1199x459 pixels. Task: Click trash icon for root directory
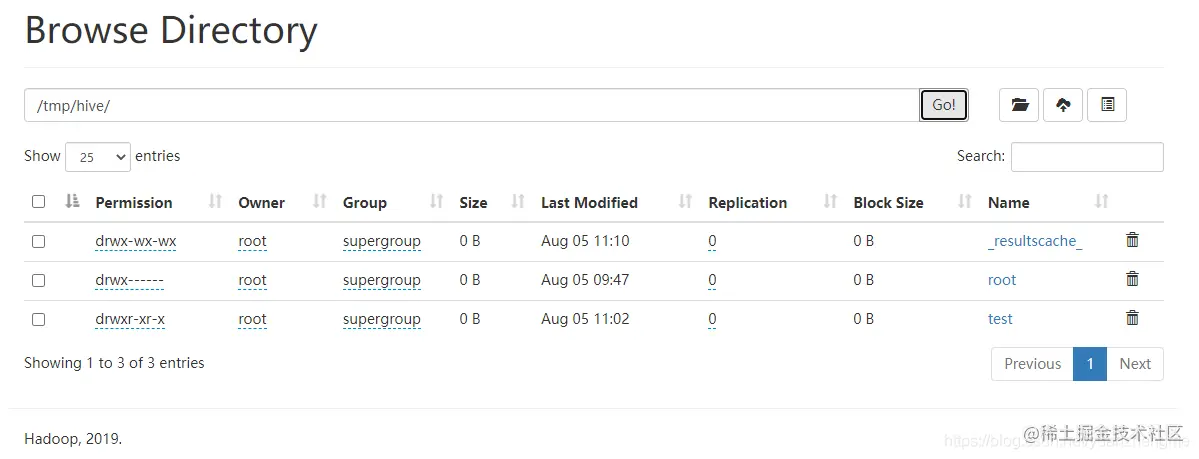click(1132, 279)
